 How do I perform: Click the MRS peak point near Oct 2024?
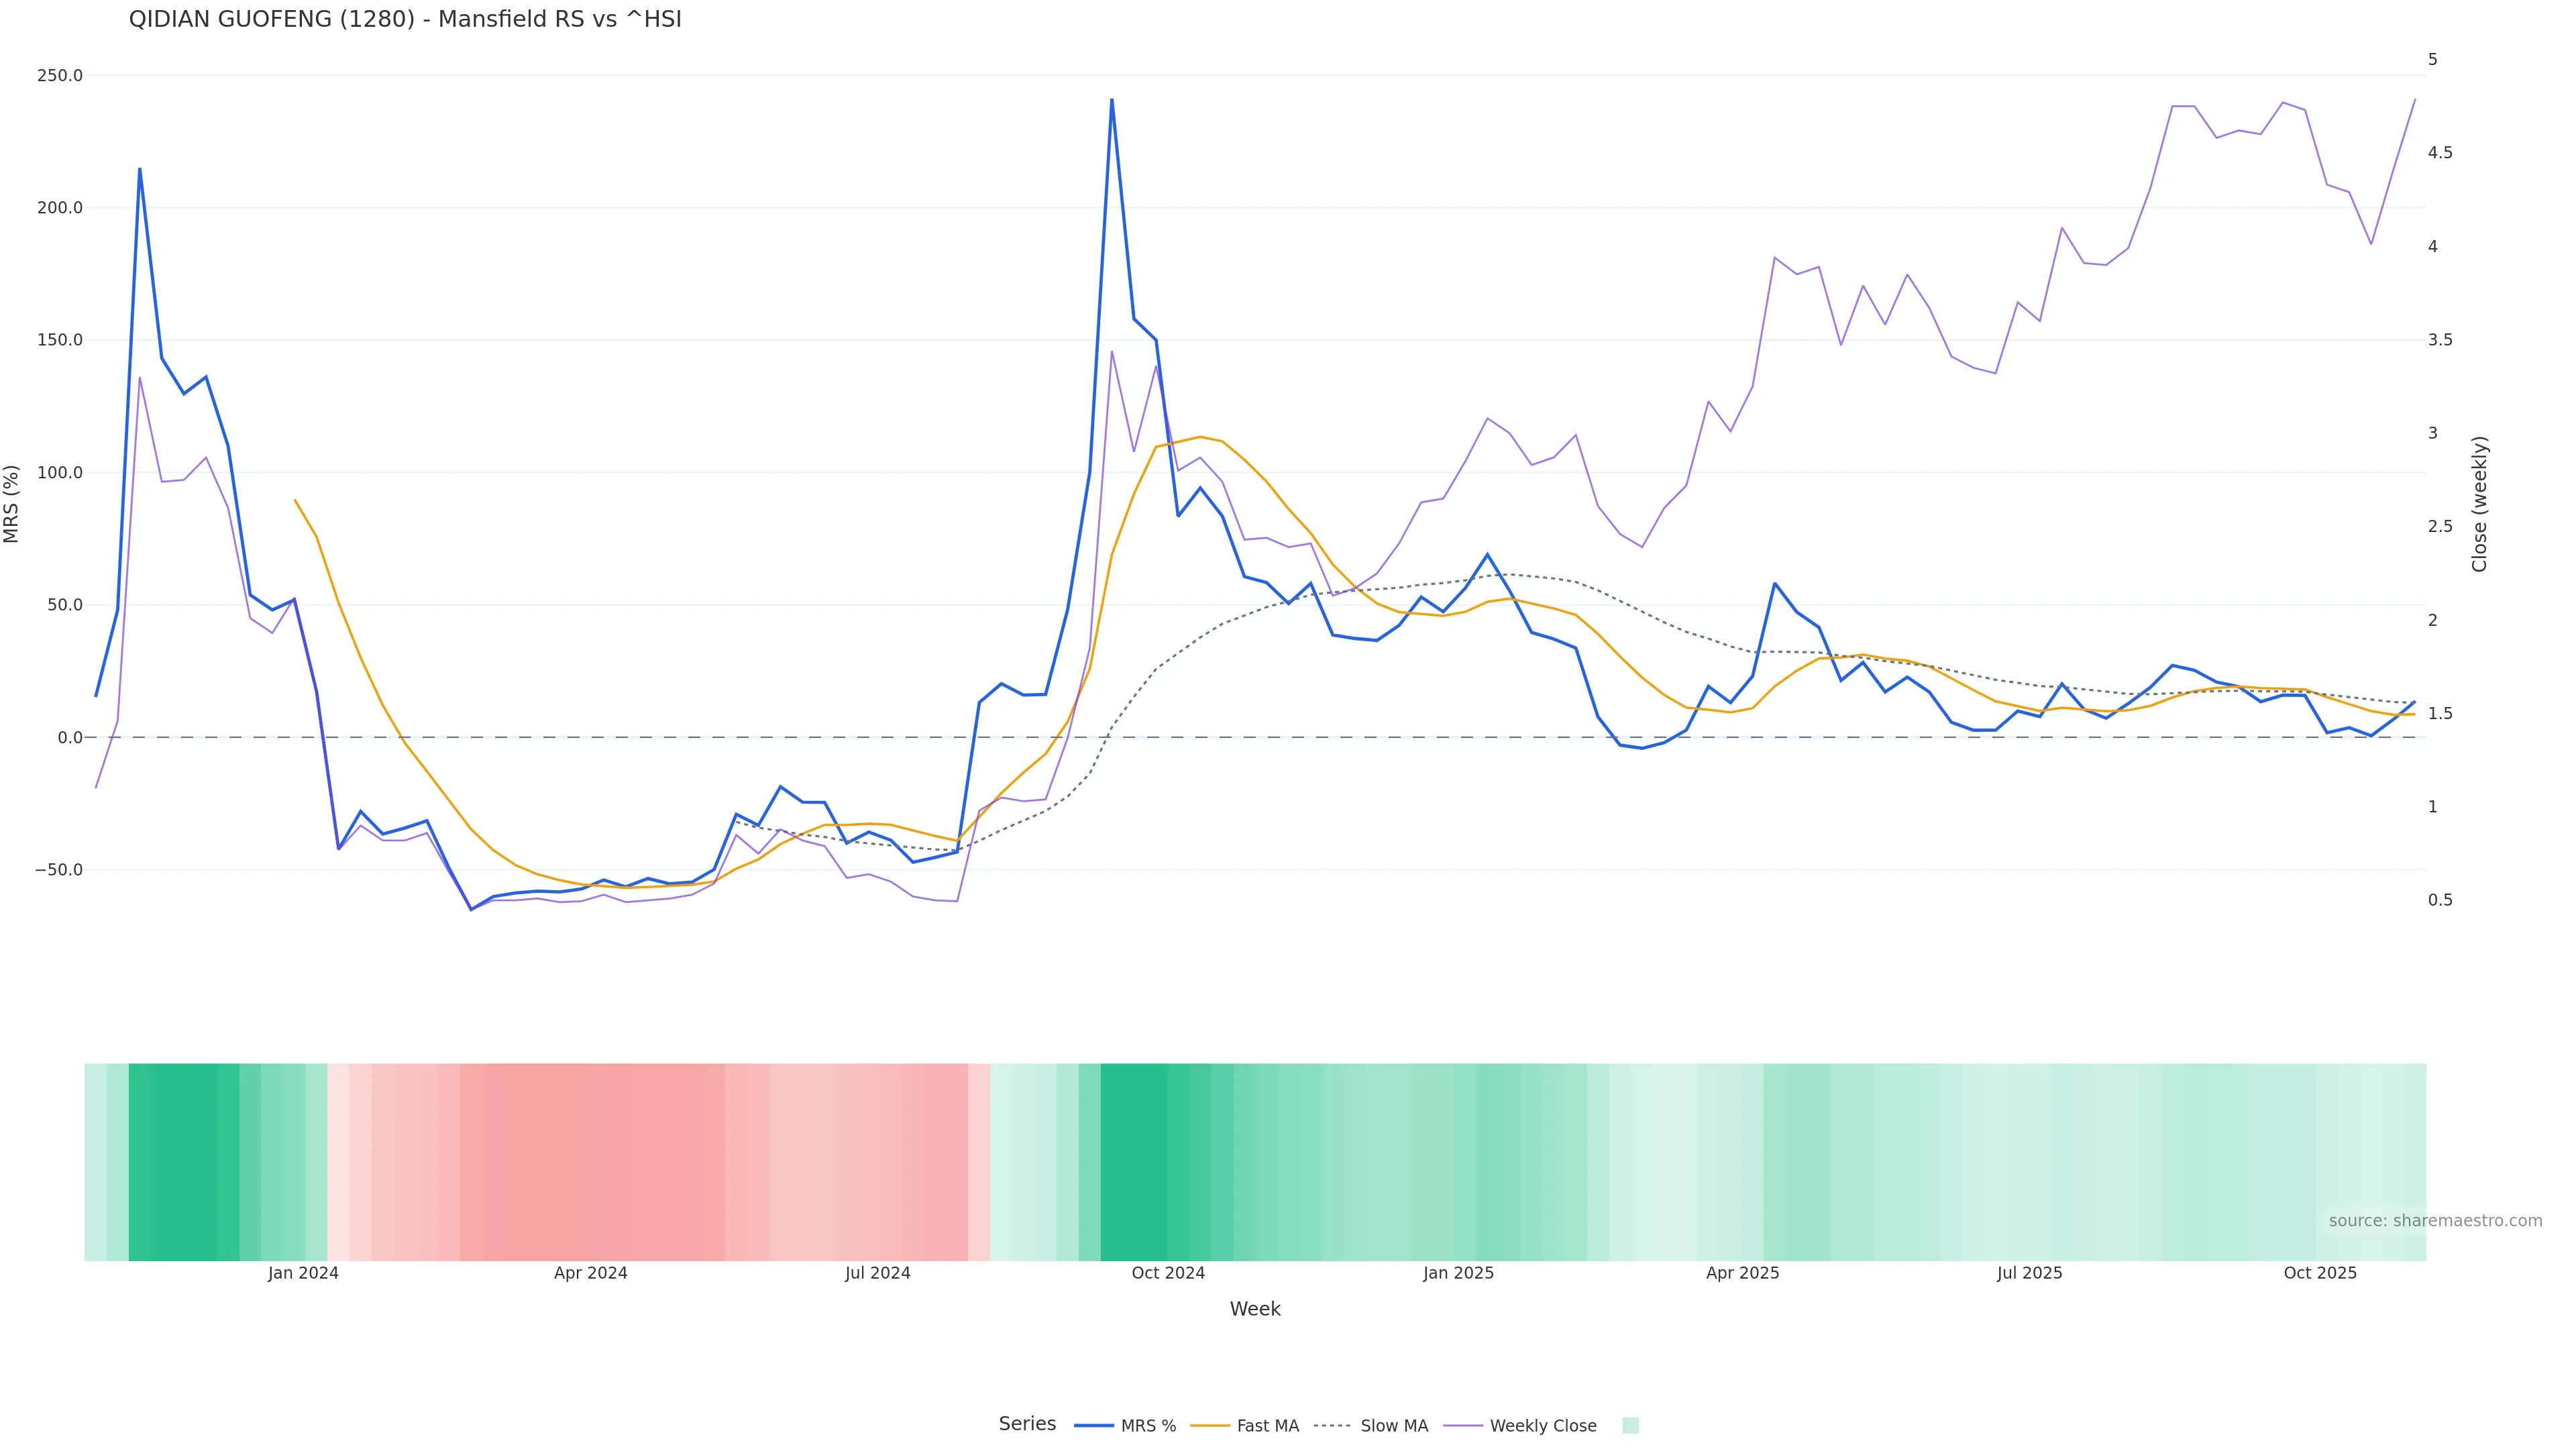(1112, 99)
